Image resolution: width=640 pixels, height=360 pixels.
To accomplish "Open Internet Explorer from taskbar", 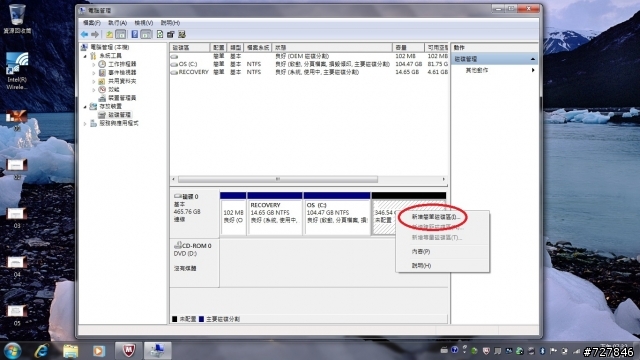I will click(x=42, y=351).
